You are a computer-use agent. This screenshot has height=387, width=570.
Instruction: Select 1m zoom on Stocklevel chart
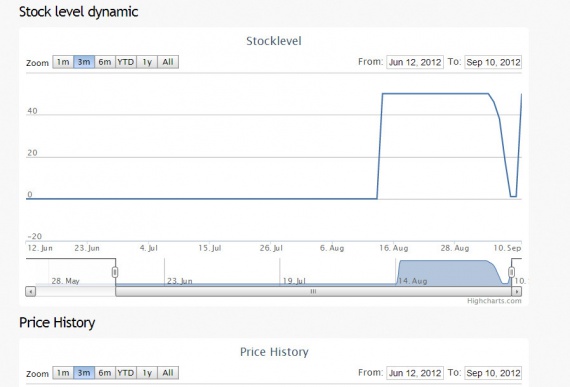point(63,62)
